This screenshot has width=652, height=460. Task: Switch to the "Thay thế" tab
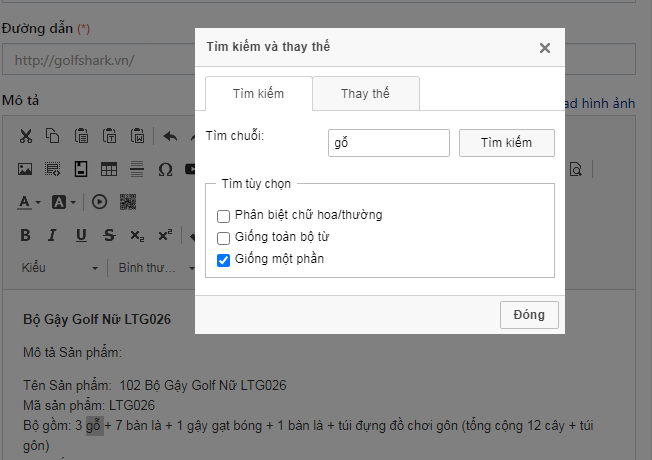coord(365,94)
